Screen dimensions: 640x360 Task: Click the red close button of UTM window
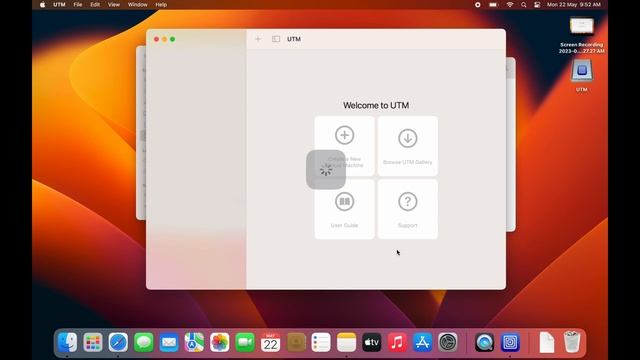pos(156,39)
